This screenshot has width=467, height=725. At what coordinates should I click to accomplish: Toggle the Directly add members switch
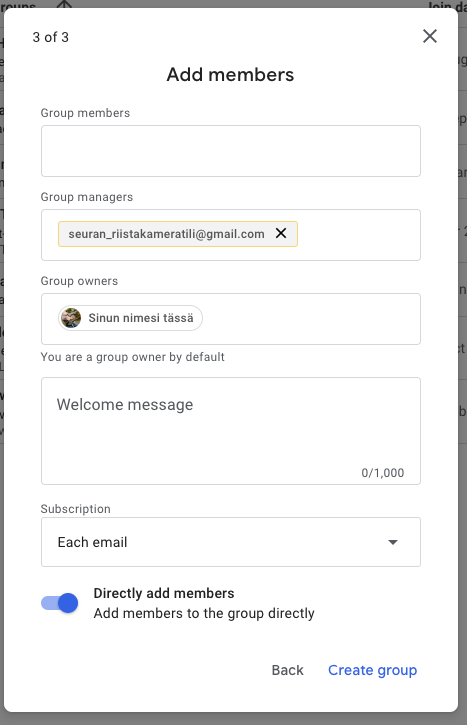coord(60,603)
